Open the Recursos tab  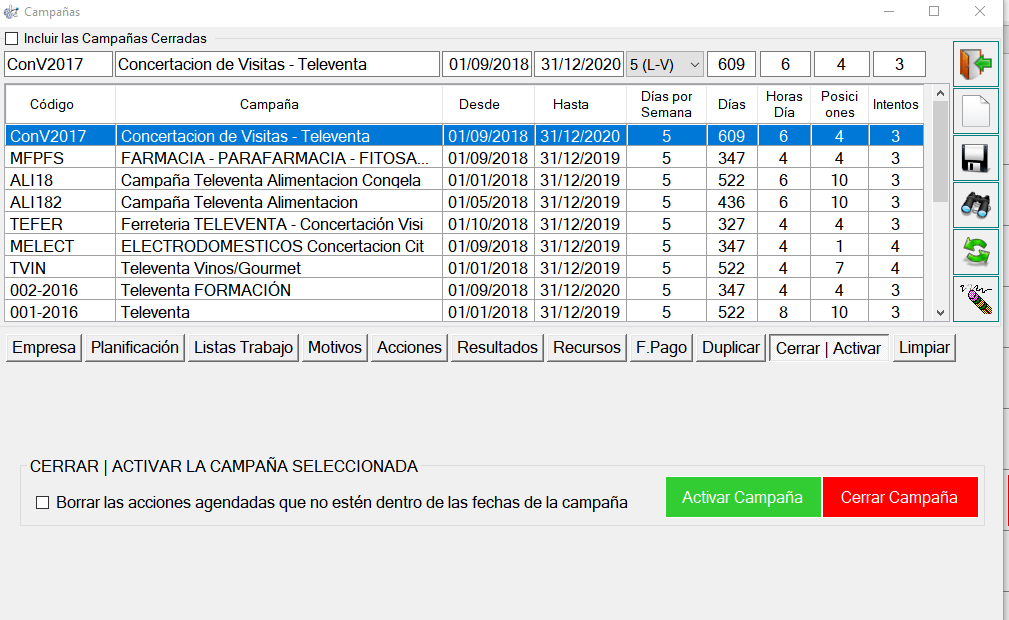point(587,348)
